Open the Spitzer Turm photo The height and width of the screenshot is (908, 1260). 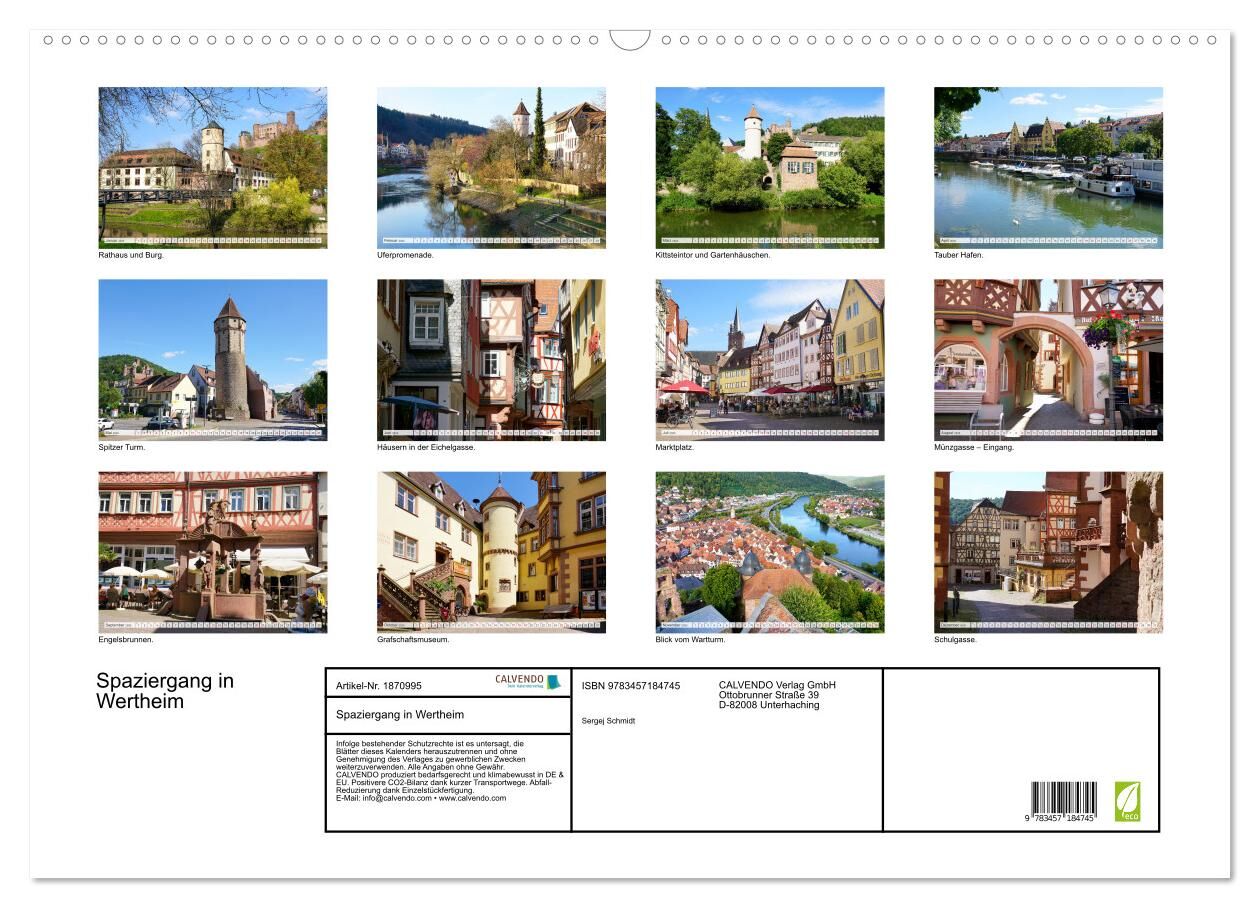click(212, 359)
